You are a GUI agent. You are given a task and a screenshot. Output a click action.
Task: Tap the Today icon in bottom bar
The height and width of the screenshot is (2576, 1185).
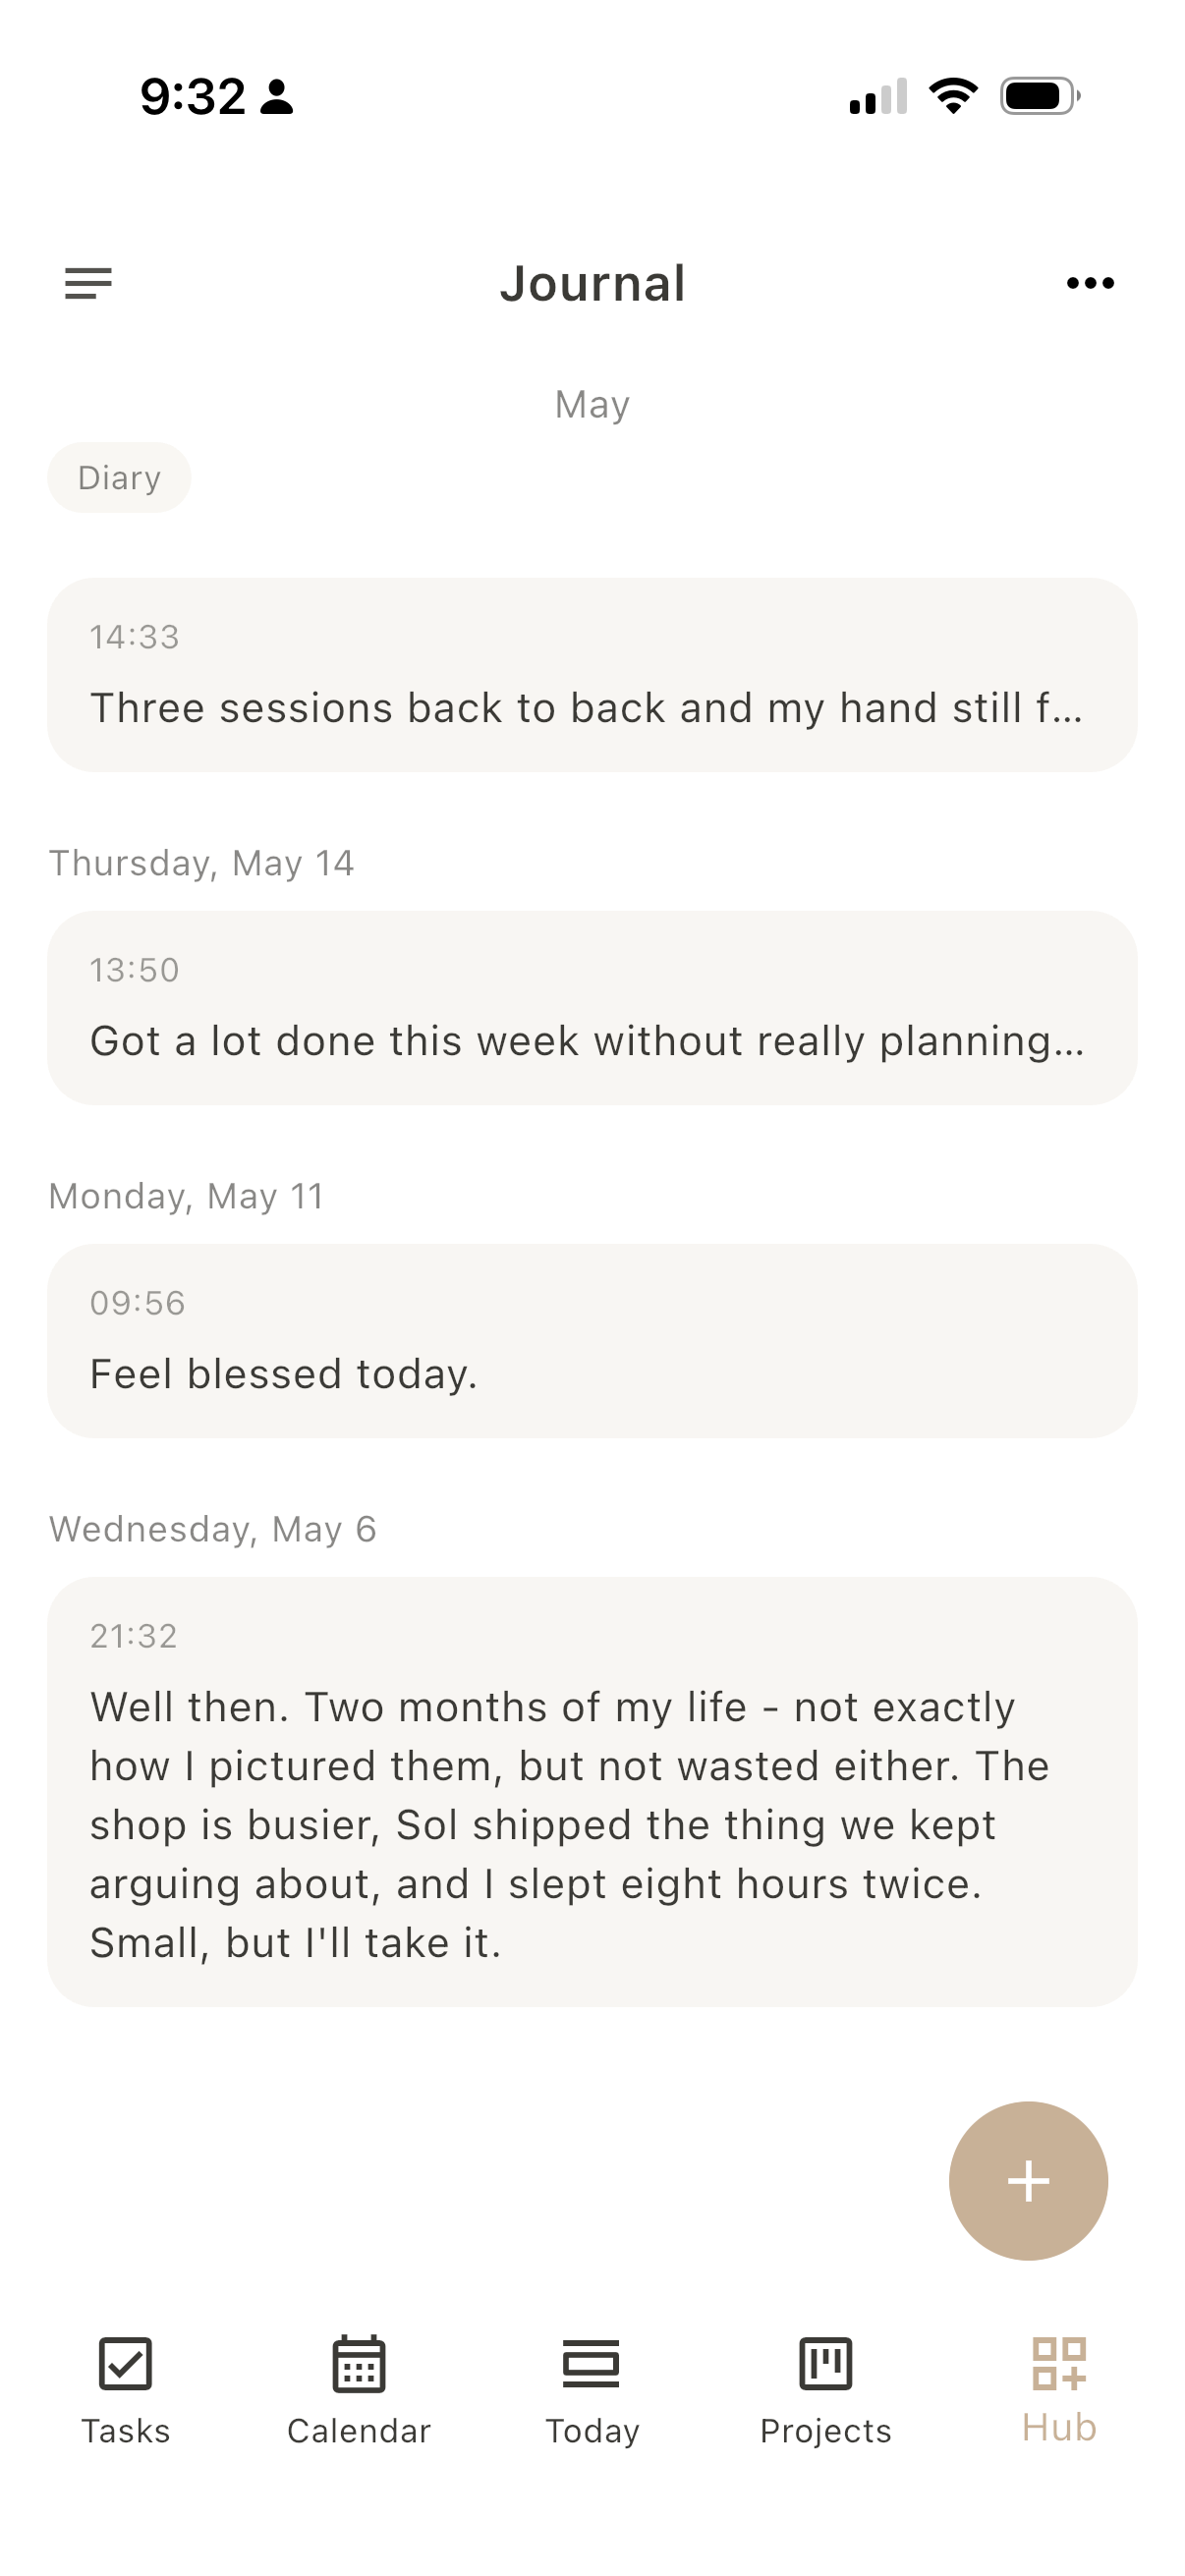point(592,2364)
